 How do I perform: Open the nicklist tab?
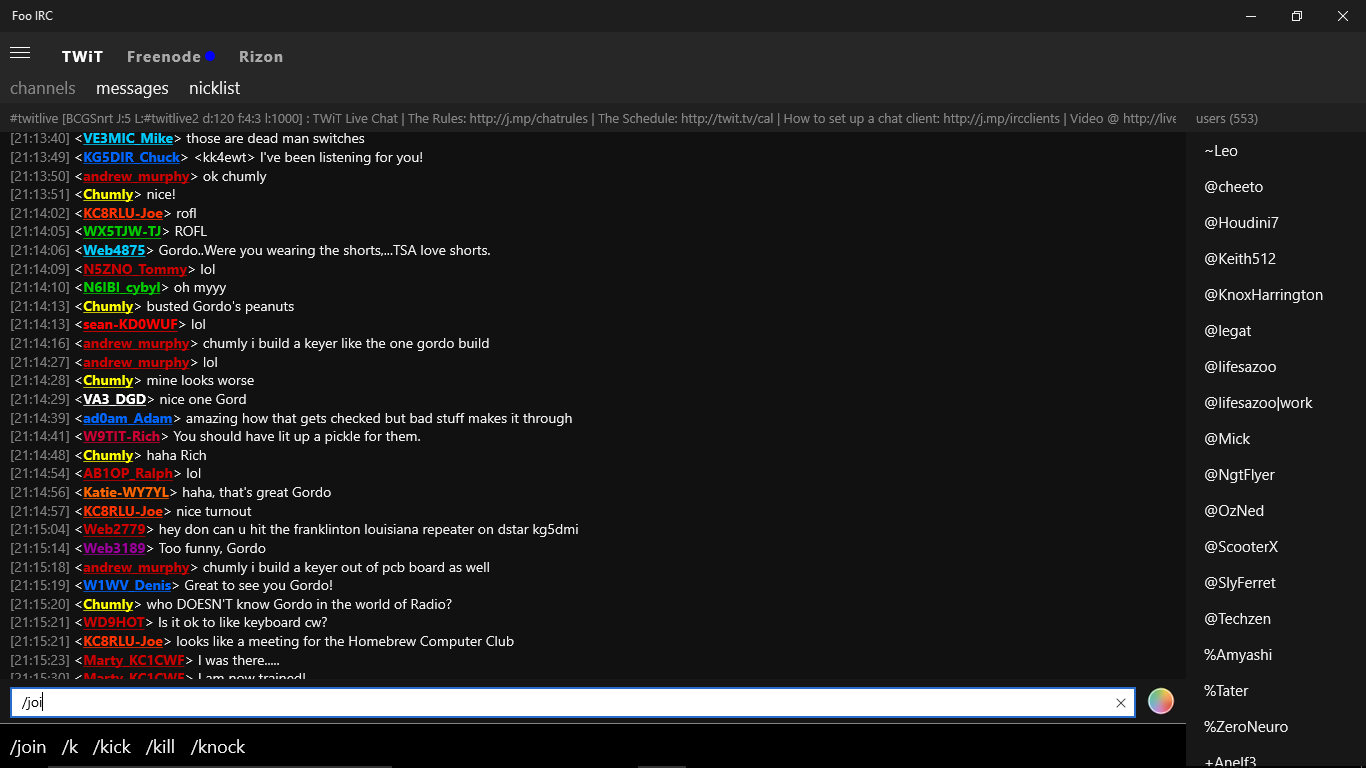[214, 88]
